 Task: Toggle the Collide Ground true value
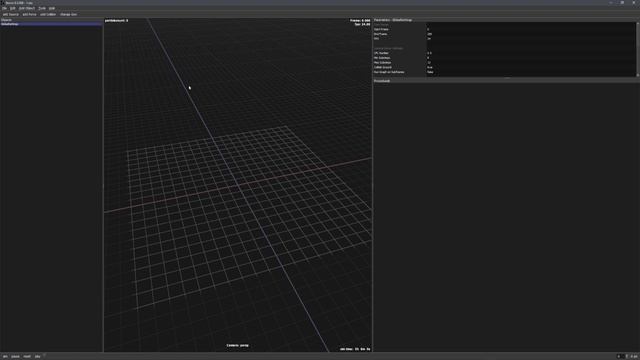pyautogui.click(x=531, y=67)
